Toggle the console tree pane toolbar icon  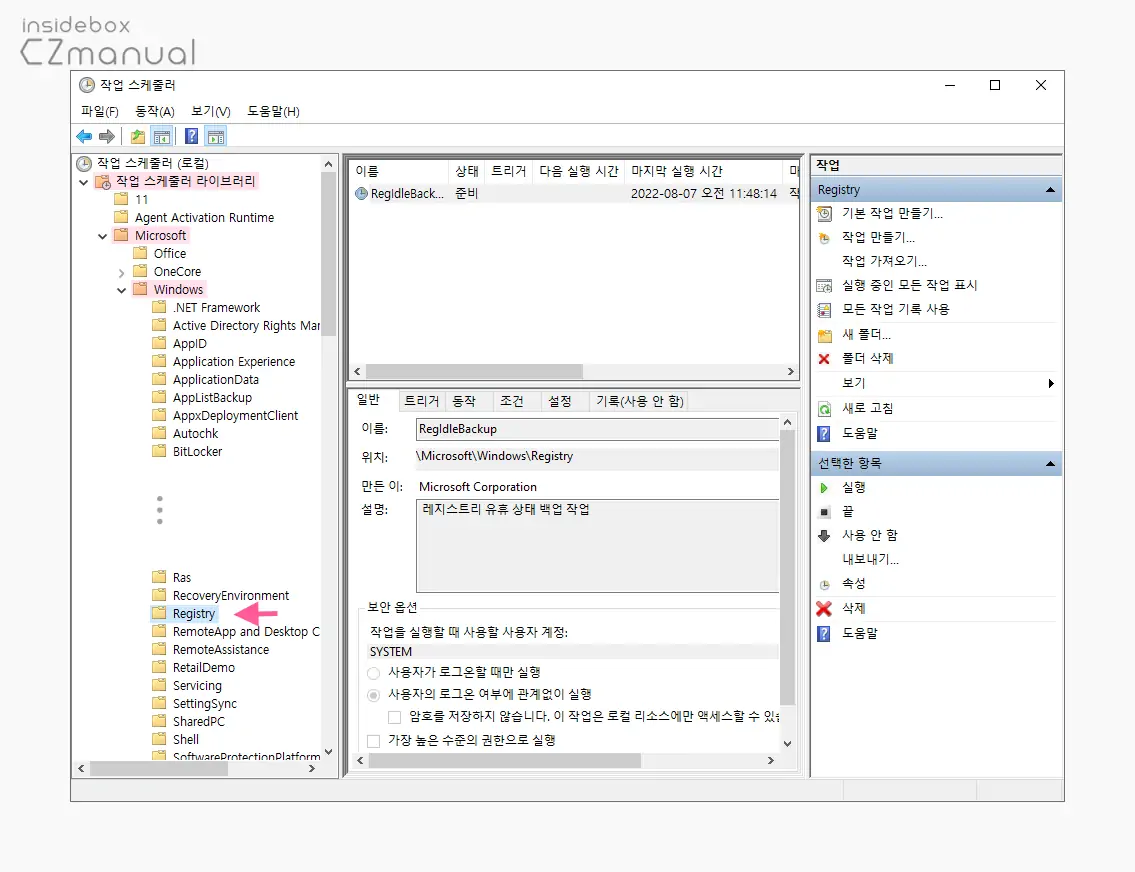click(x=162, y=136)
